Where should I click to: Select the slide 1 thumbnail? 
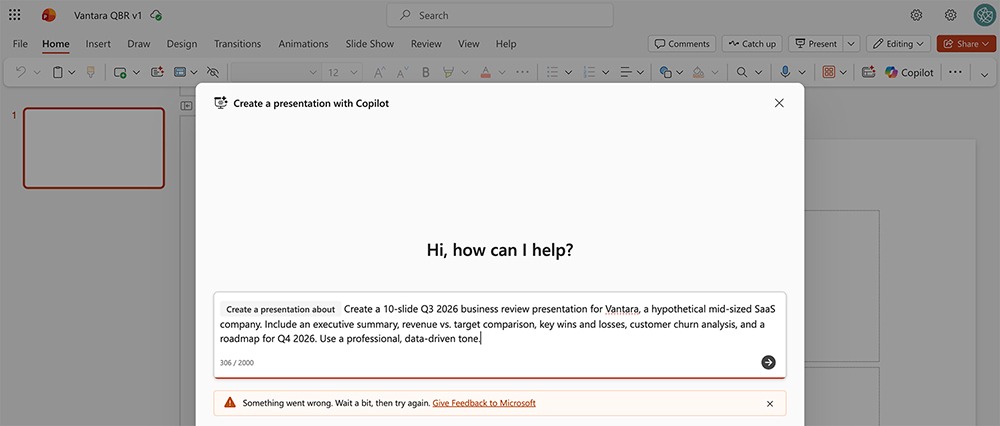point(94,148)
